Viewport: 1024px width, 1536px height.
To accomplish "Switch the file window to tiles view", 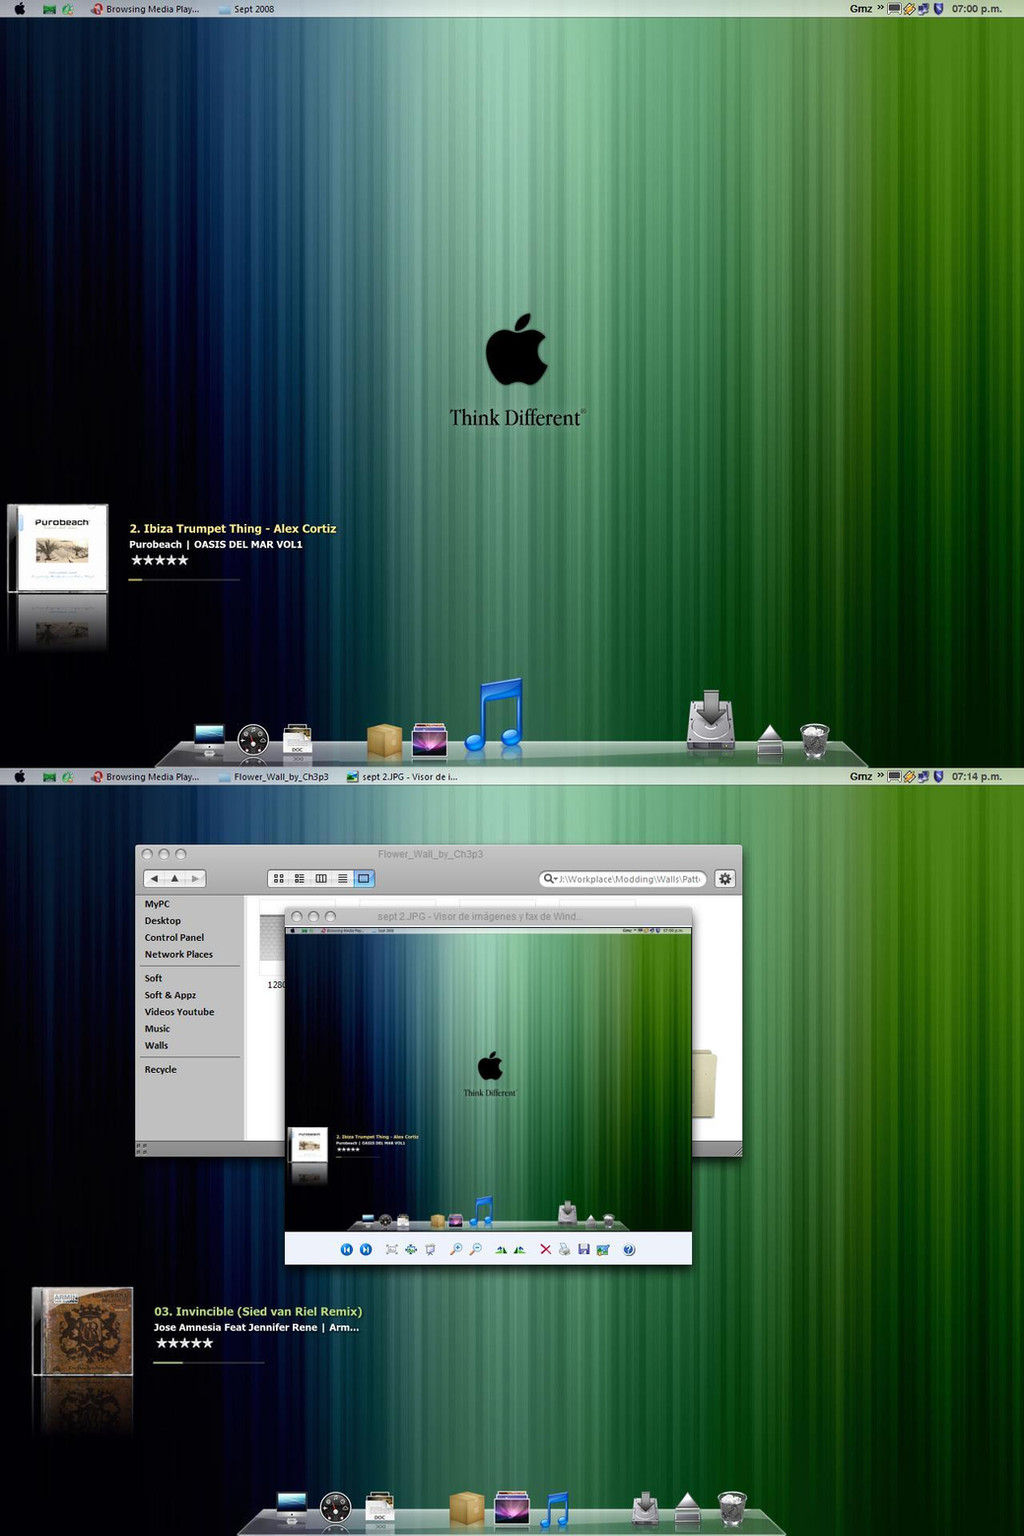I will [x=299, y=878].
